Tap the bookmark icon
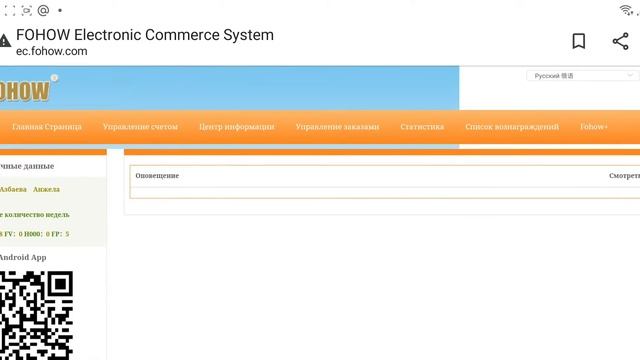The width and height of the screenshot is (640, 360). click(x=579, y=41)
